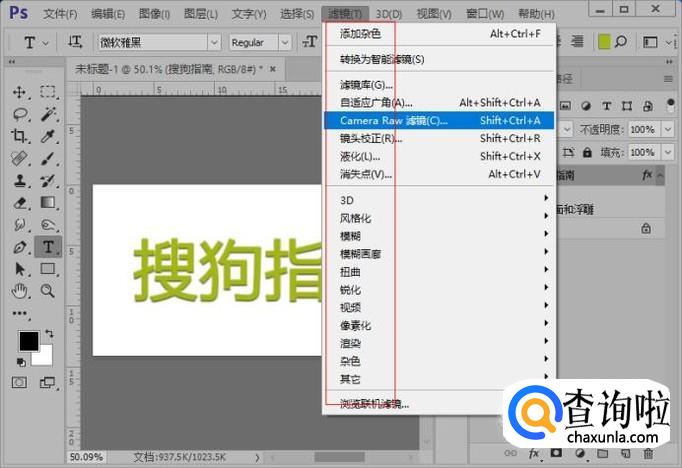Select the Hand tool
The width and height of the screenshot is (682, 468).
click(x=20, y=291)
